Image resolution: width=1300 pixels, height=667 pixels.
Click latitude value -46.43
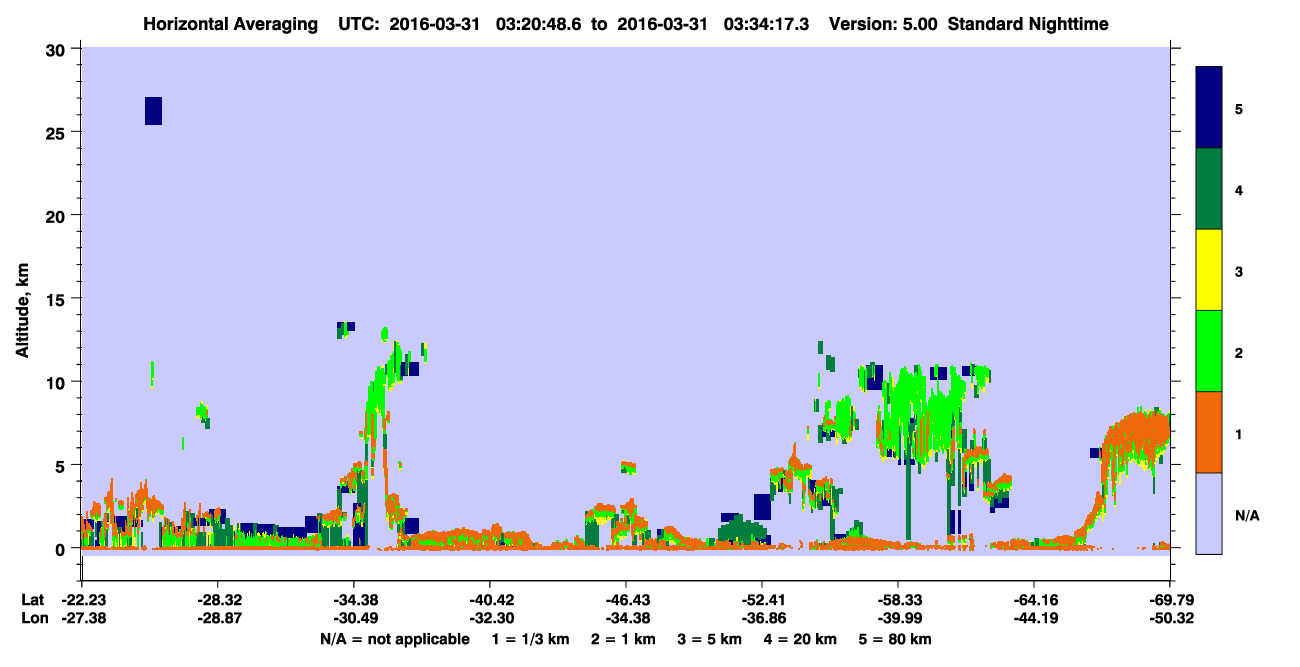coord(626,600)
